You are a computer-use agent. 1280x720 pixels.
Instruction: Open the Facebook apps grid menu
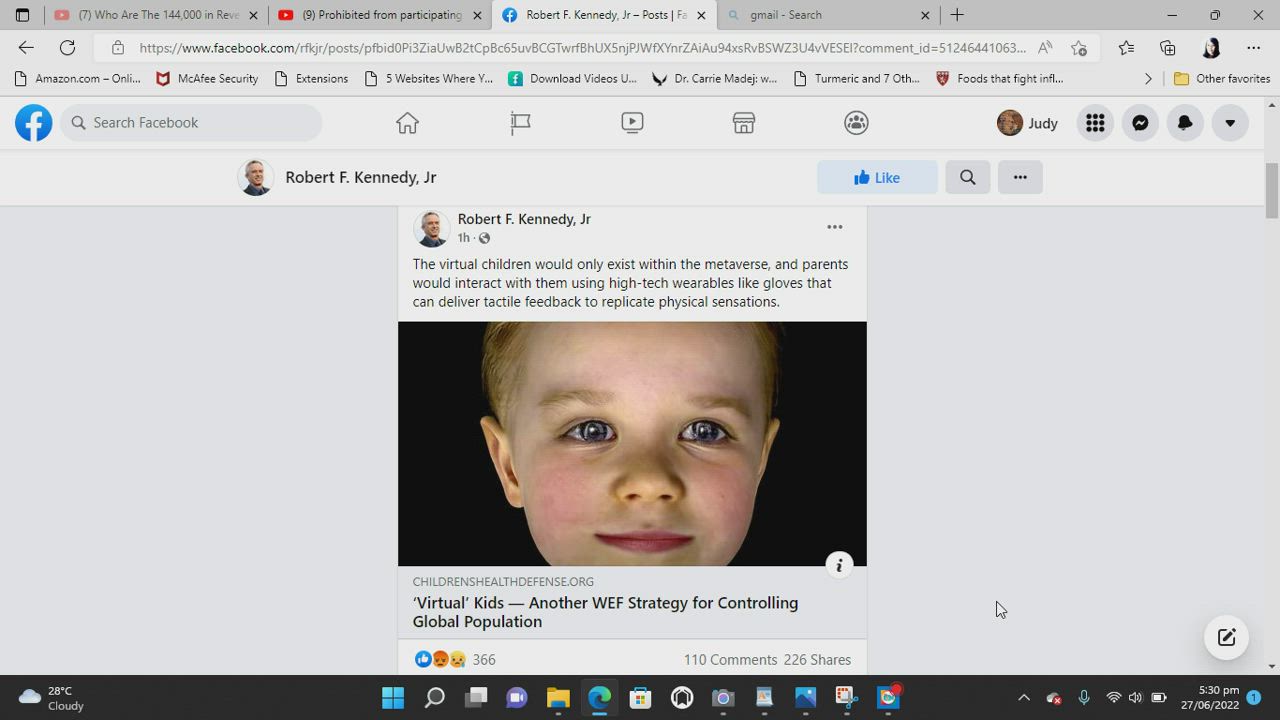click(1095, 123)
